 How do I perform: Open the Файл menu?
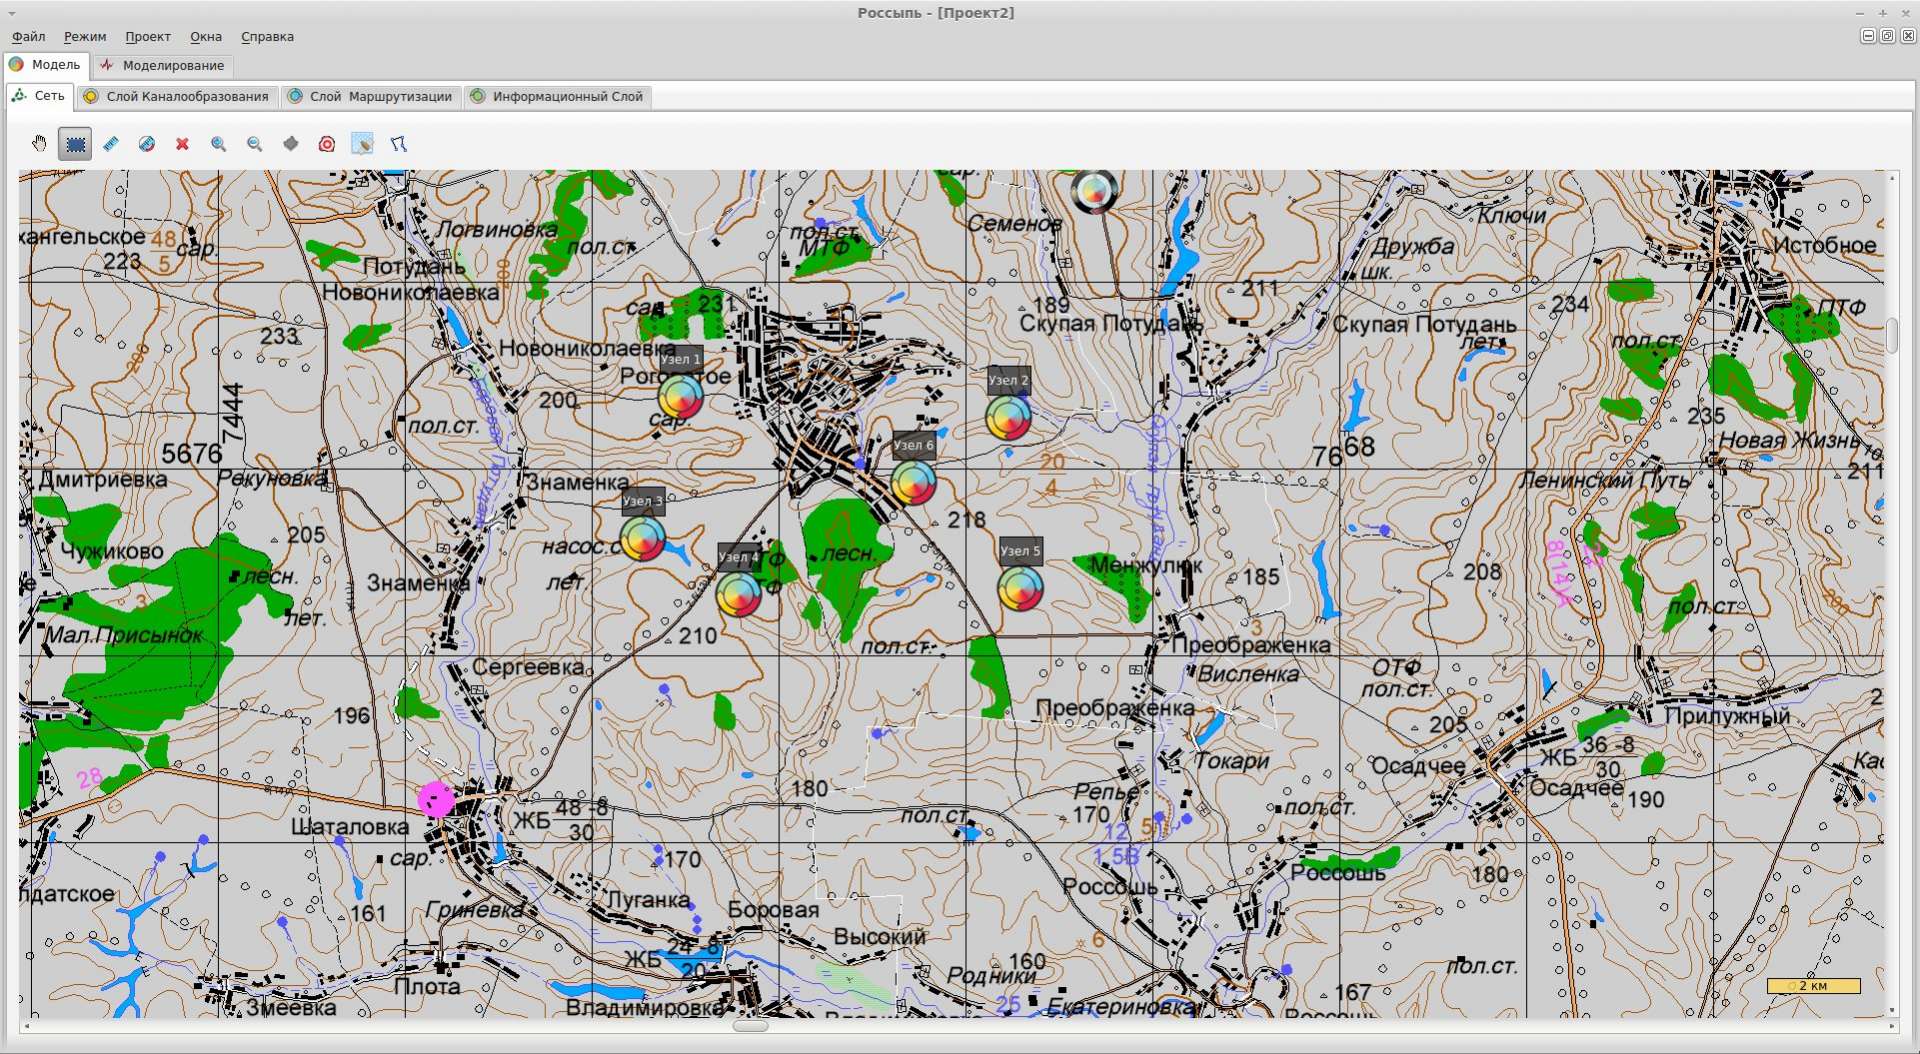click(29, 36)
